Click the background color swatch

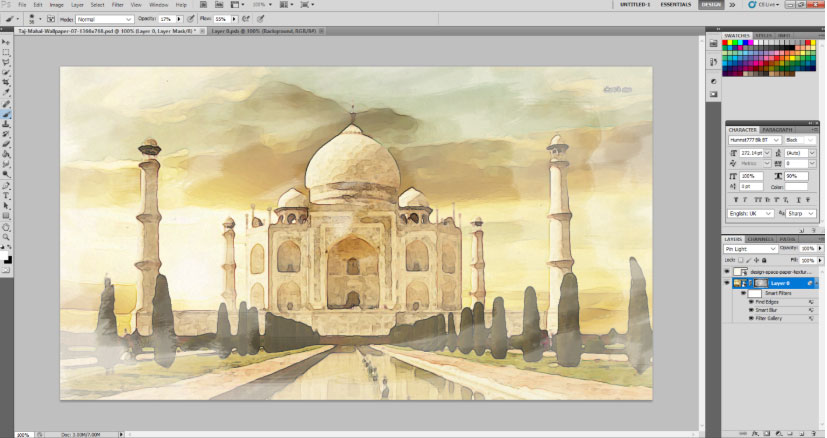click(x=9, y=260)
